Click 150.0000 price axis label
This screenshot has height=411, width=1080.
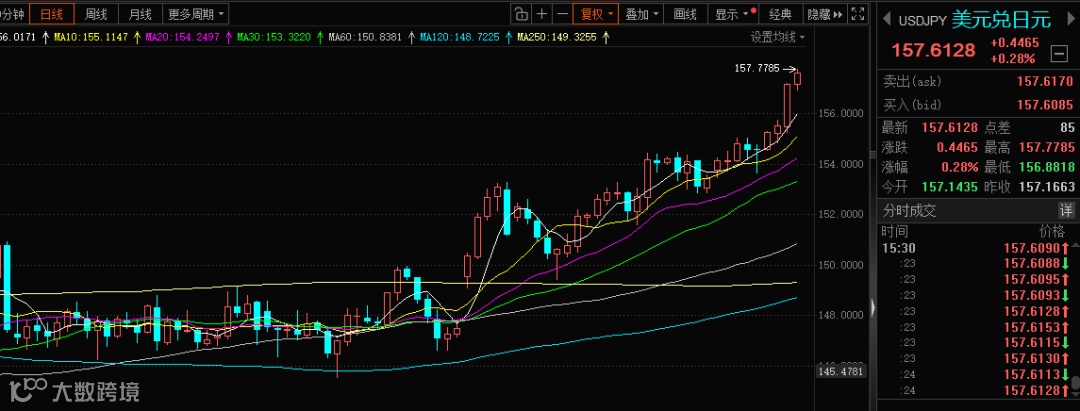(x=842, y=265)
